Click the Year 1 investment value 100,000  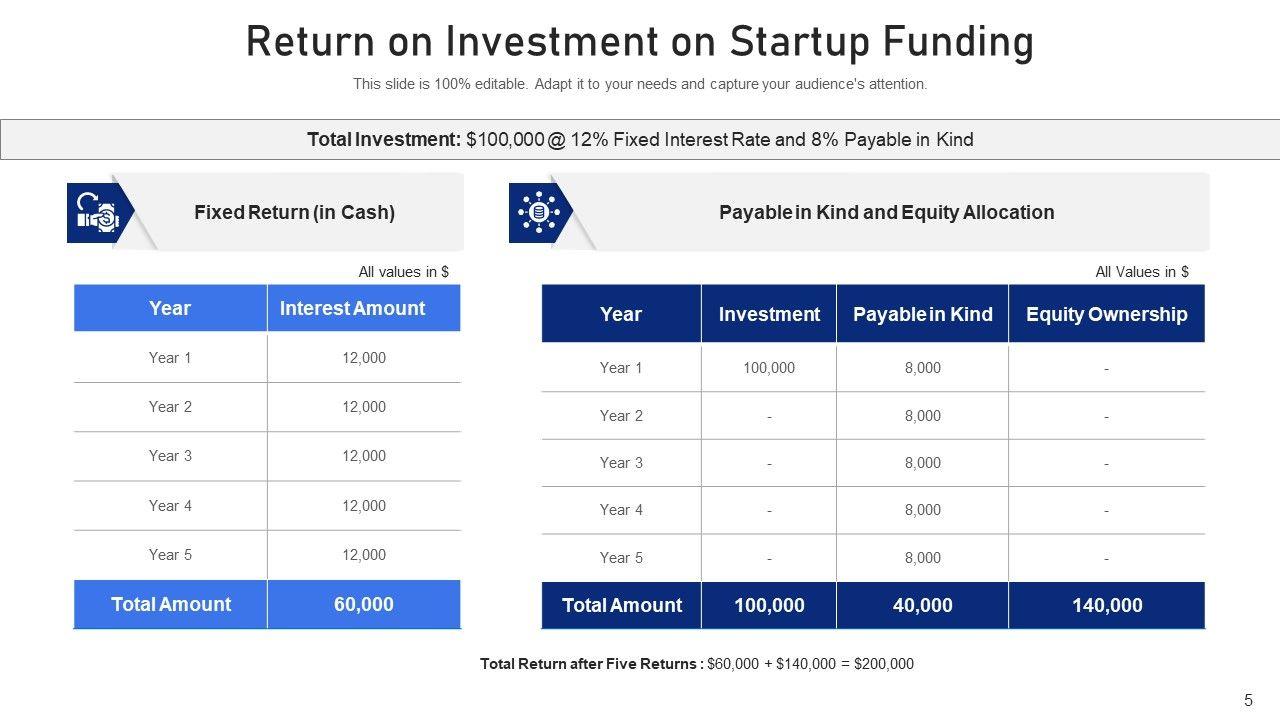(769, 368)
